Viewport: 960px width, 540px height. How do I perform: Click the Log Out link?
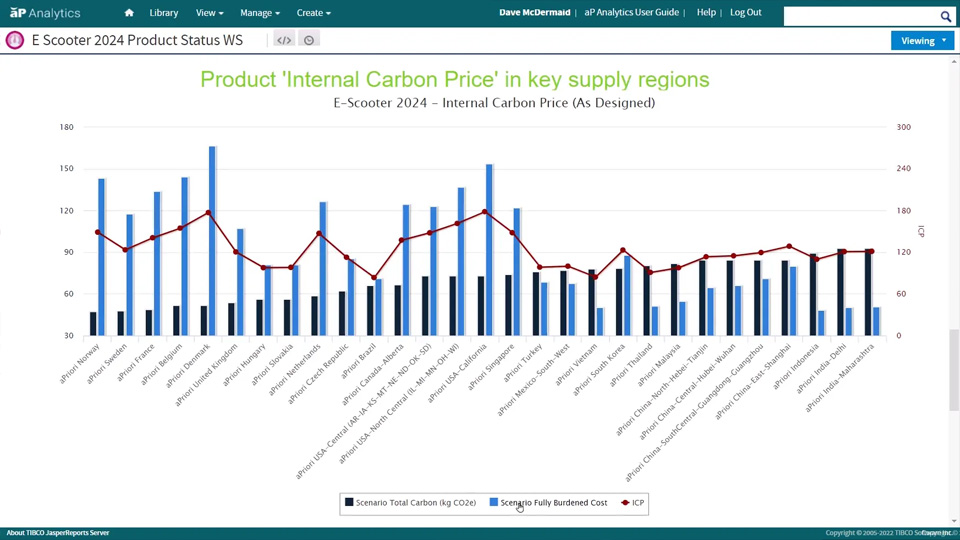(745, 12)
